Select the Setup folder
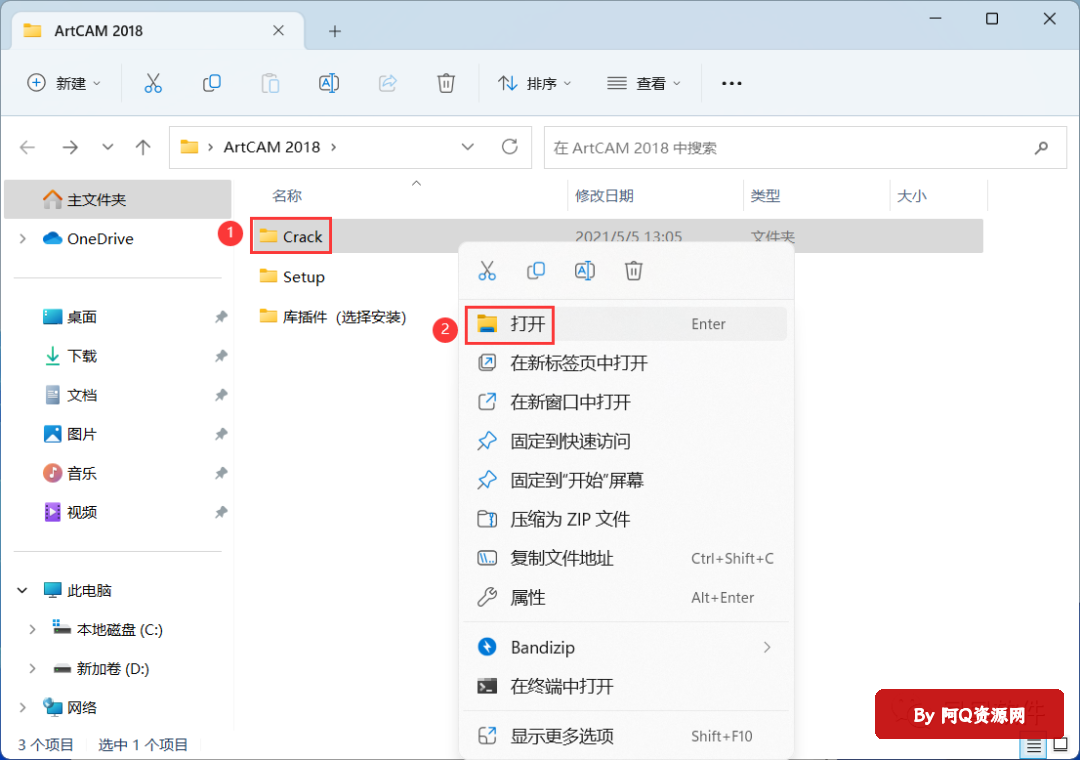Viewport: 1080px width, 760px height. [291, 277]
